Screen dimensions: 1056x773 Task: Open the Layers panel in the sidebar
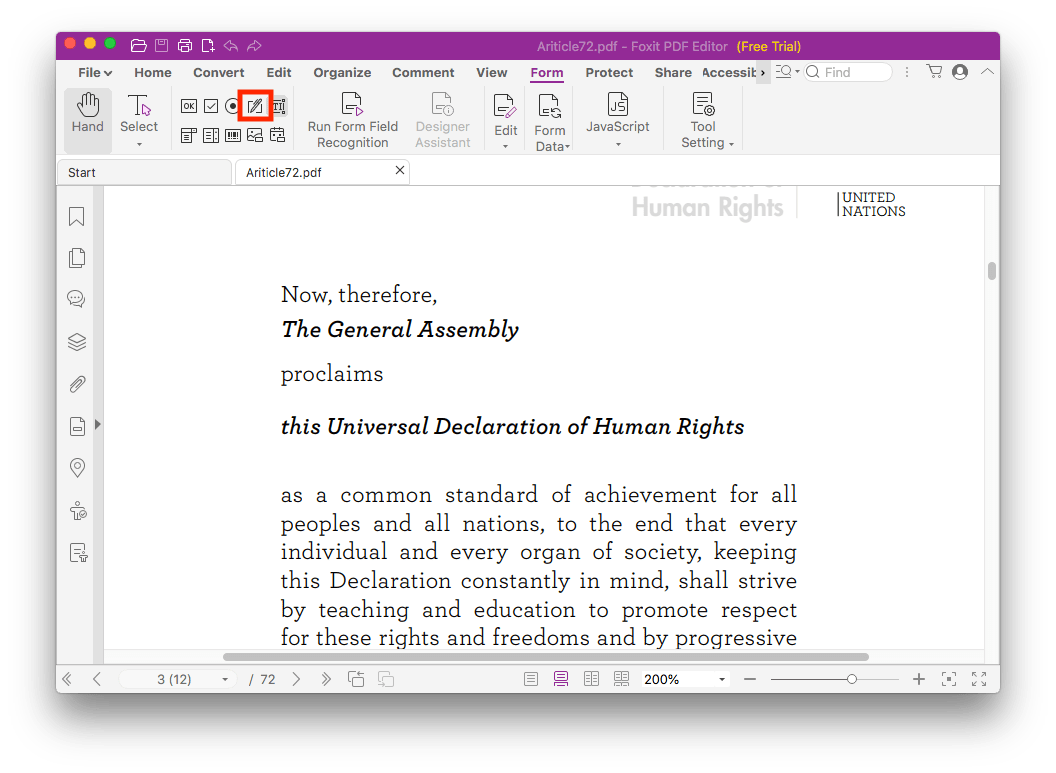77,341
